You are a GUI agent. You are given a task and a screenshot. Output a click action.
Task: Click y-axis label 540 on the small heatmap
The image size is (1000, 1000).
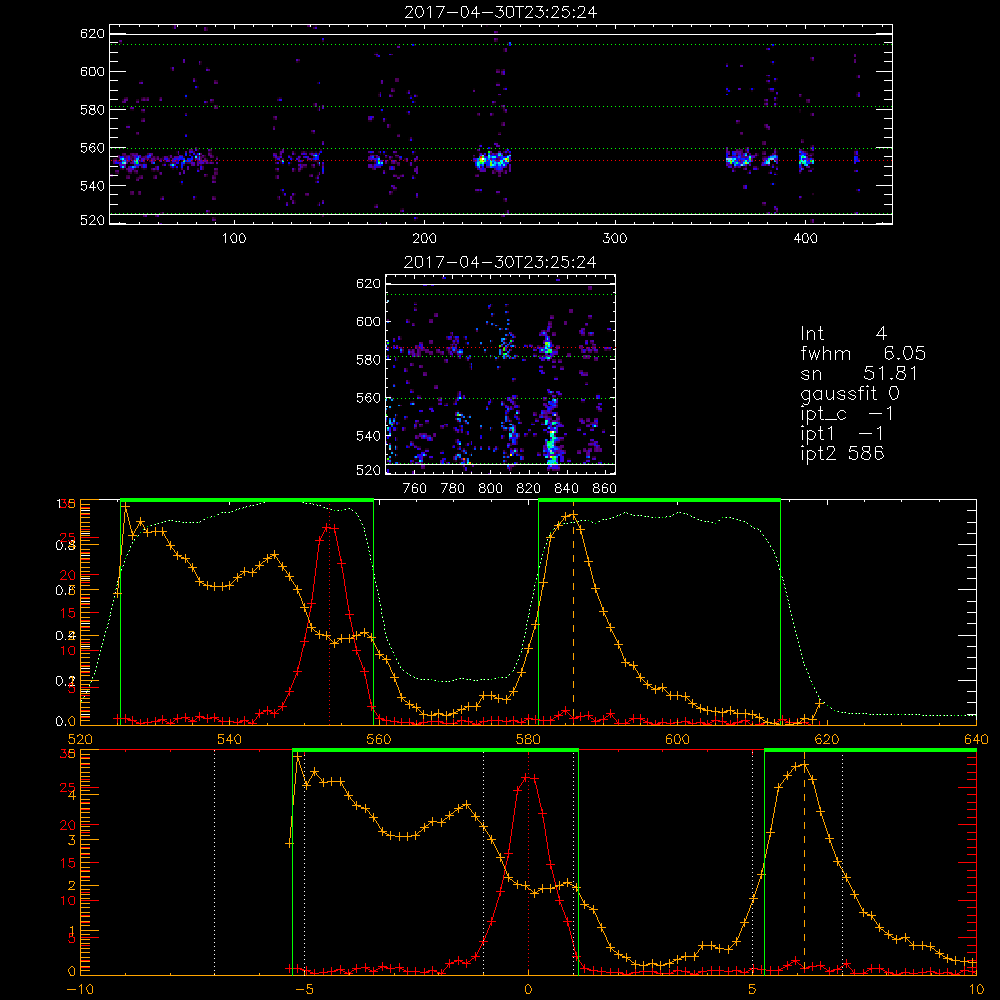tap(368, 436)
